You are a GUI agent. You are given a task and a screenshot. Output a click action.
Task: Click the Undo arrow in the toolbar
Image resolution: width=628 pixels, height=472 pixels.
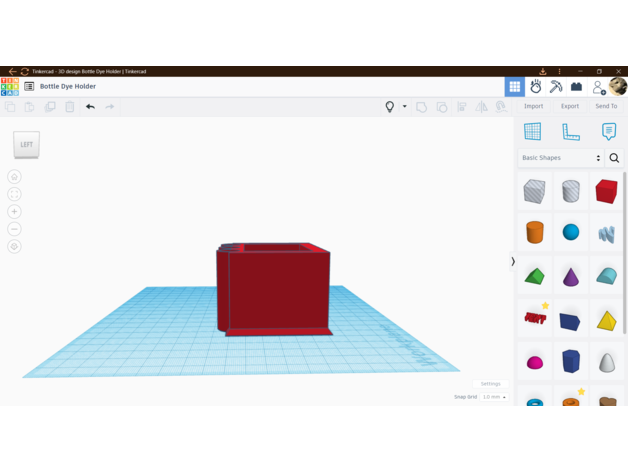pyautogui.click(x=90, y=106)
